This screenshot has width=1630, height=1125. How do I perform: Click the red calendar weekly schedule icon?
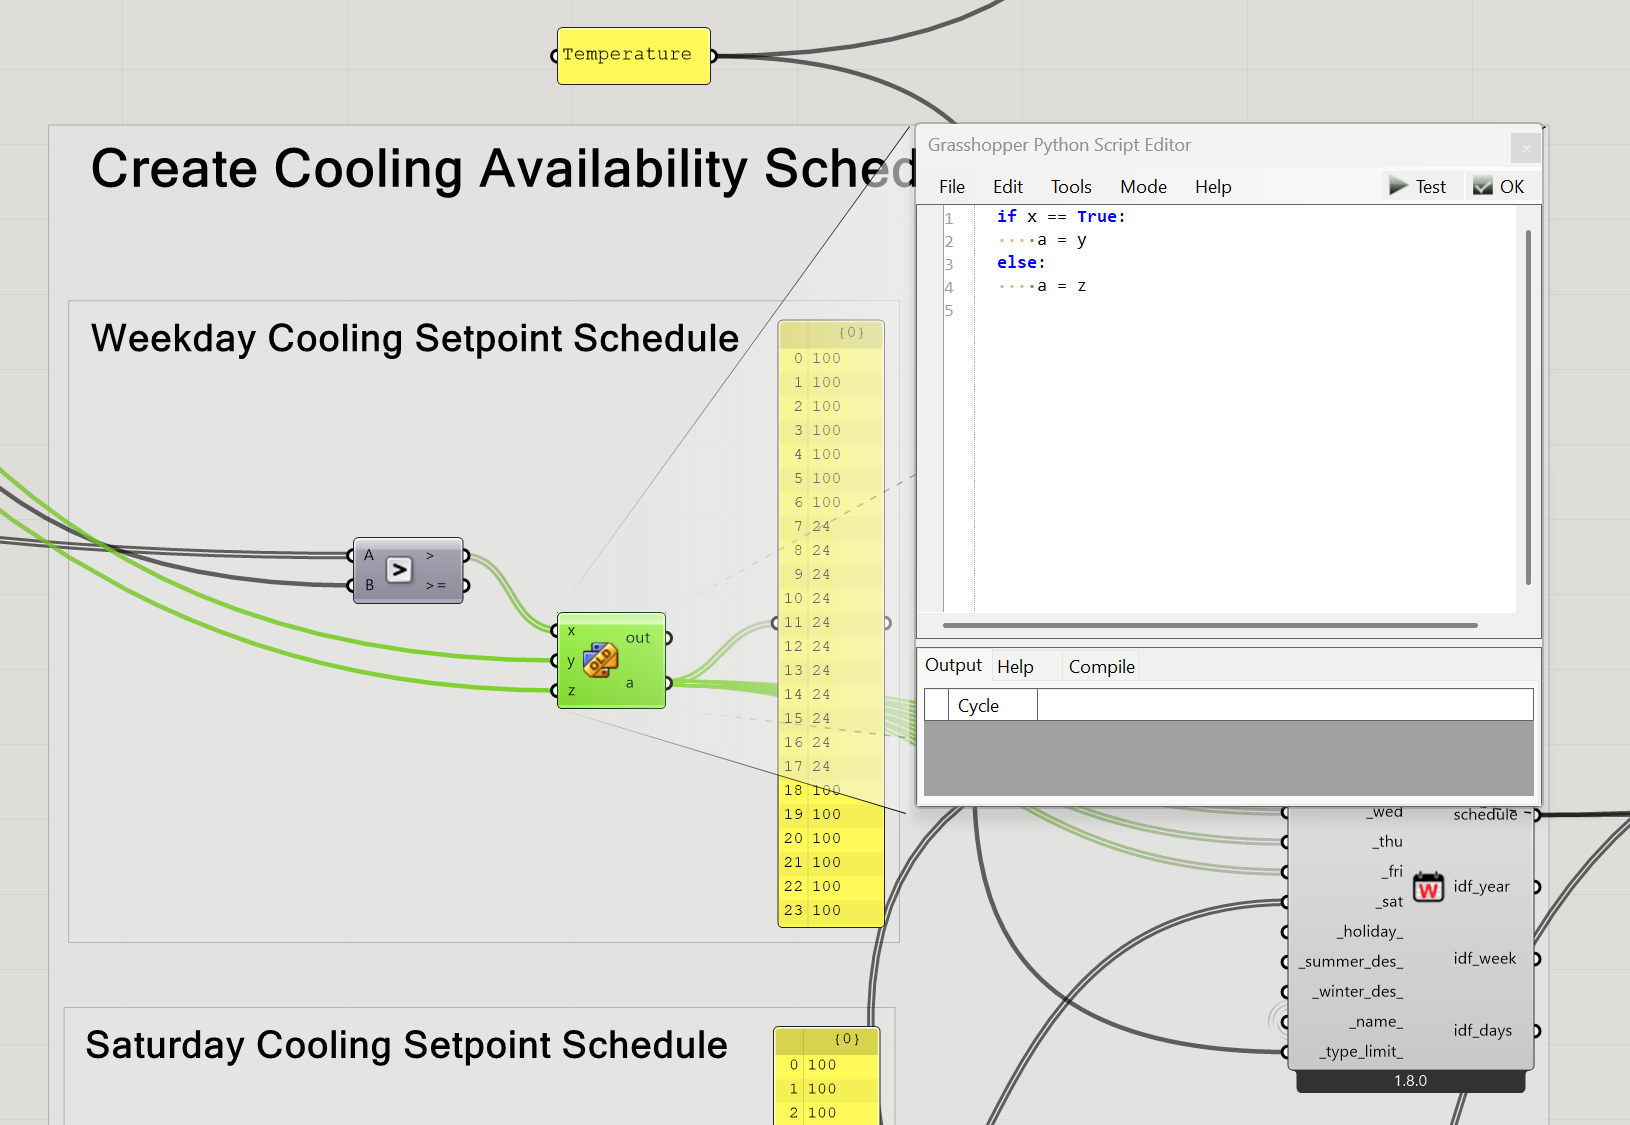tap(1428, 886)
